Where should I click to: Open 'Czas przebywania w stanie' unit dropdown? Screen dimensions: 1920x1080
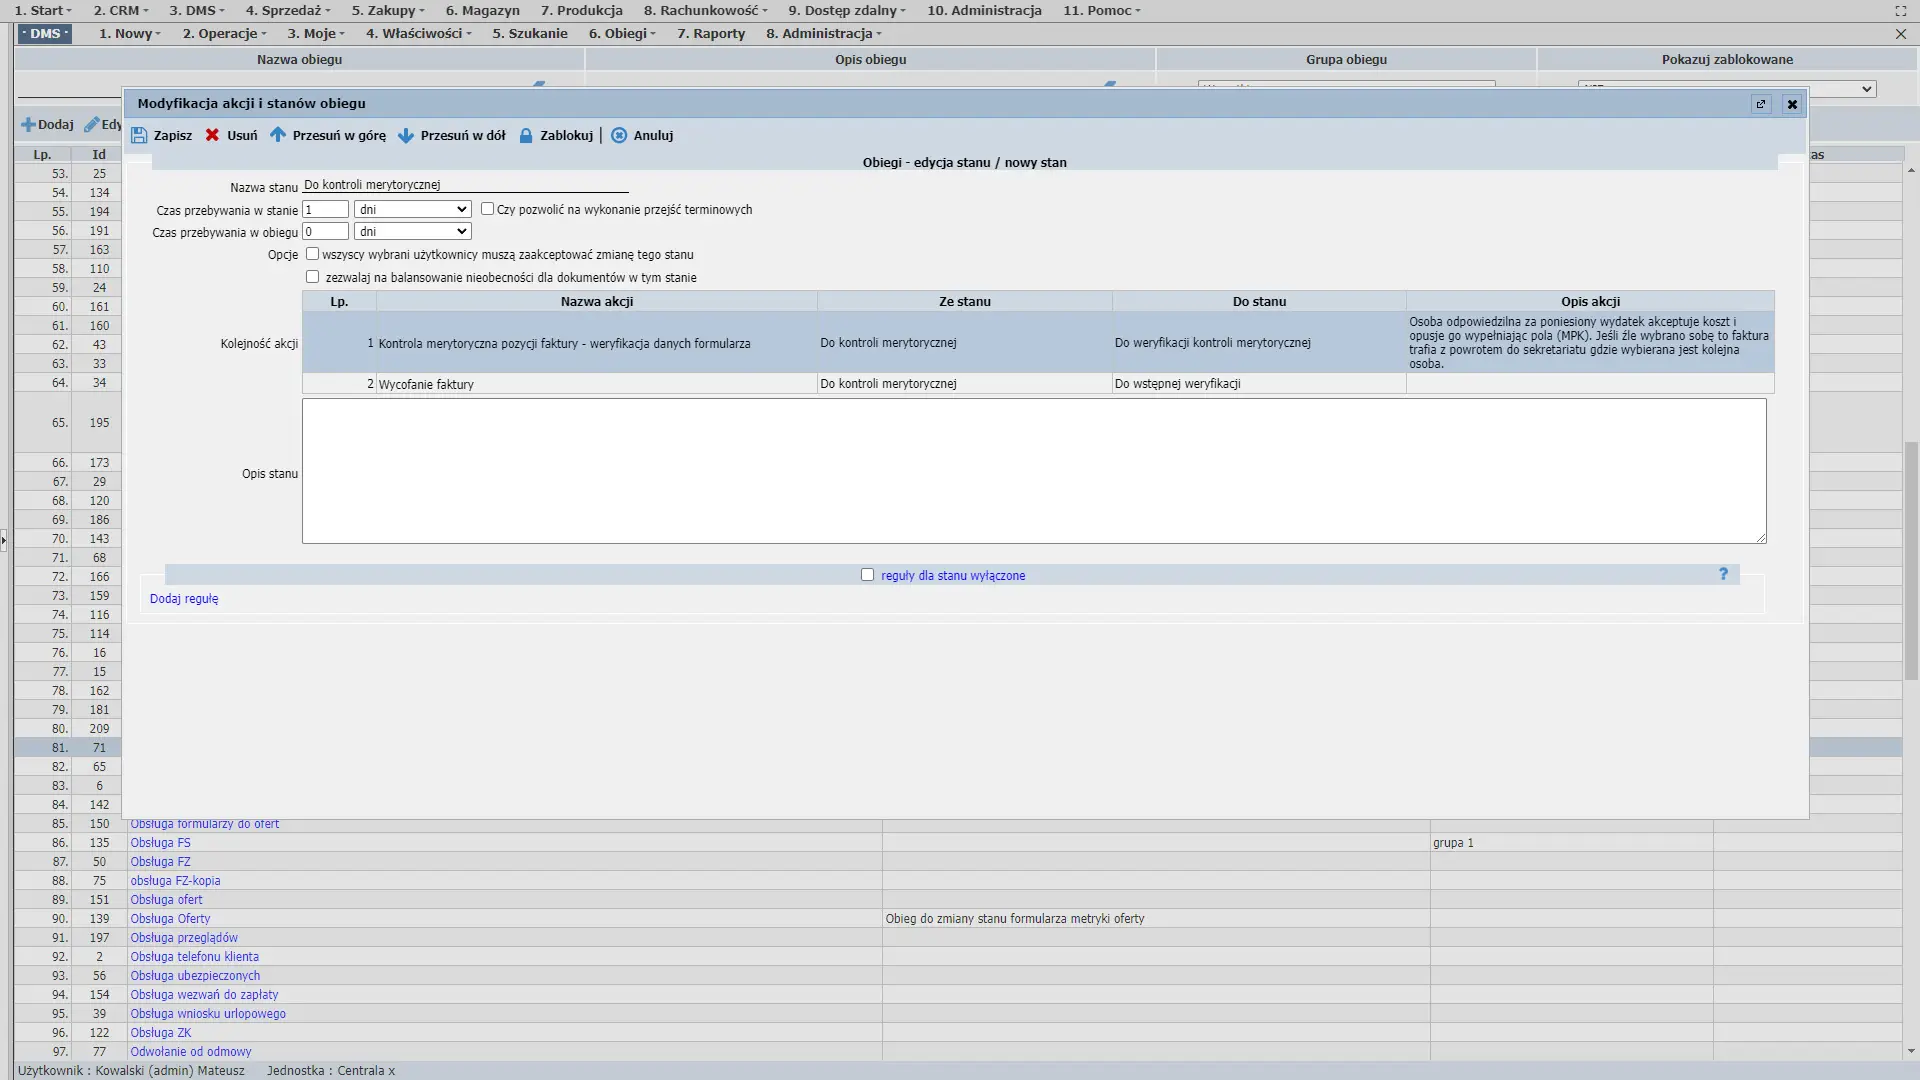click(412, 210)
